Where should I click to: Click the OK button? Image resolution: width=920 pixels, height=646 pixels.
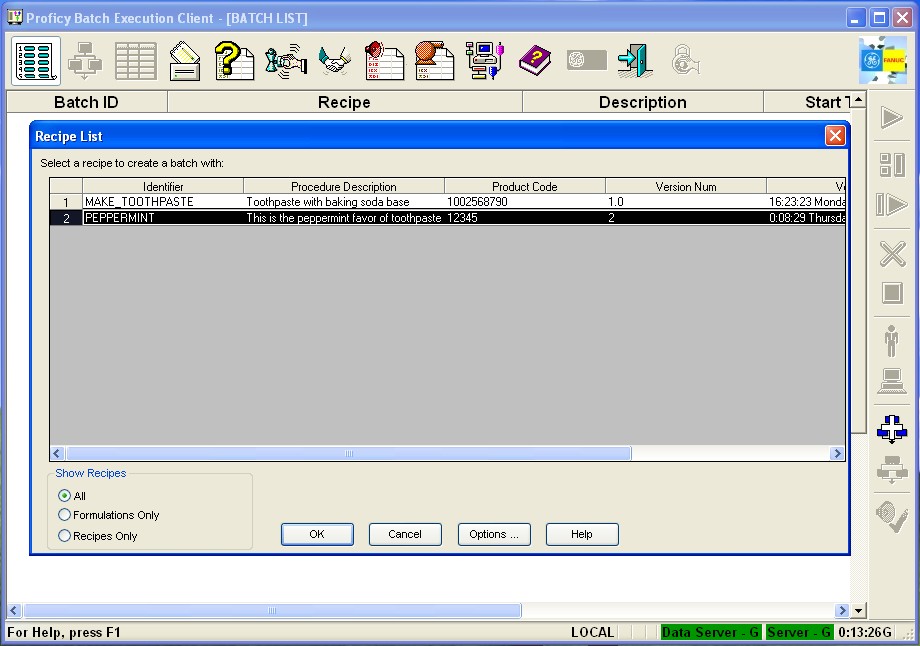click(x=317, y=535)
